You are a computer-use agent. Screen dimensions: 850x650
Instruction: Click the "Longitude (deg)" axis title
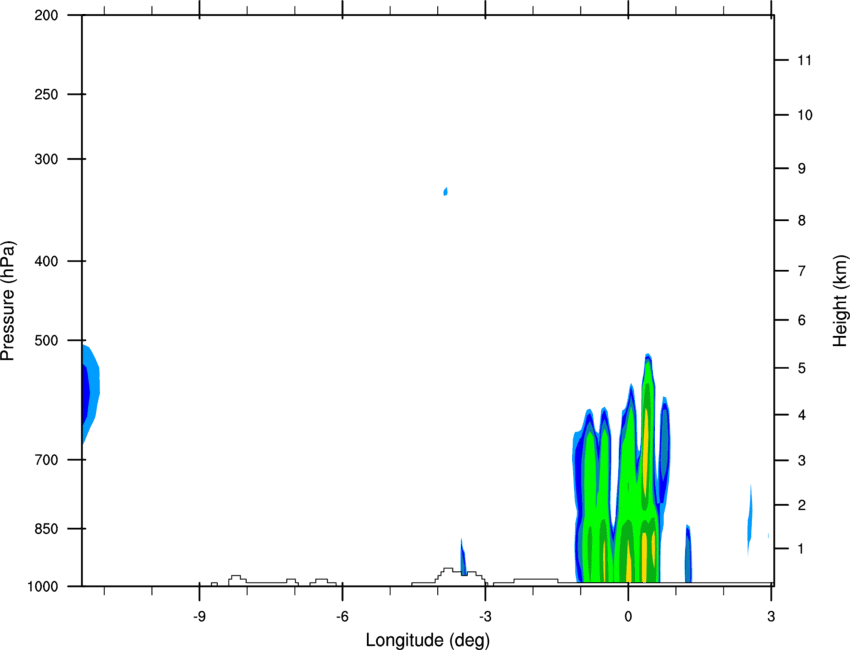[428, 640]
